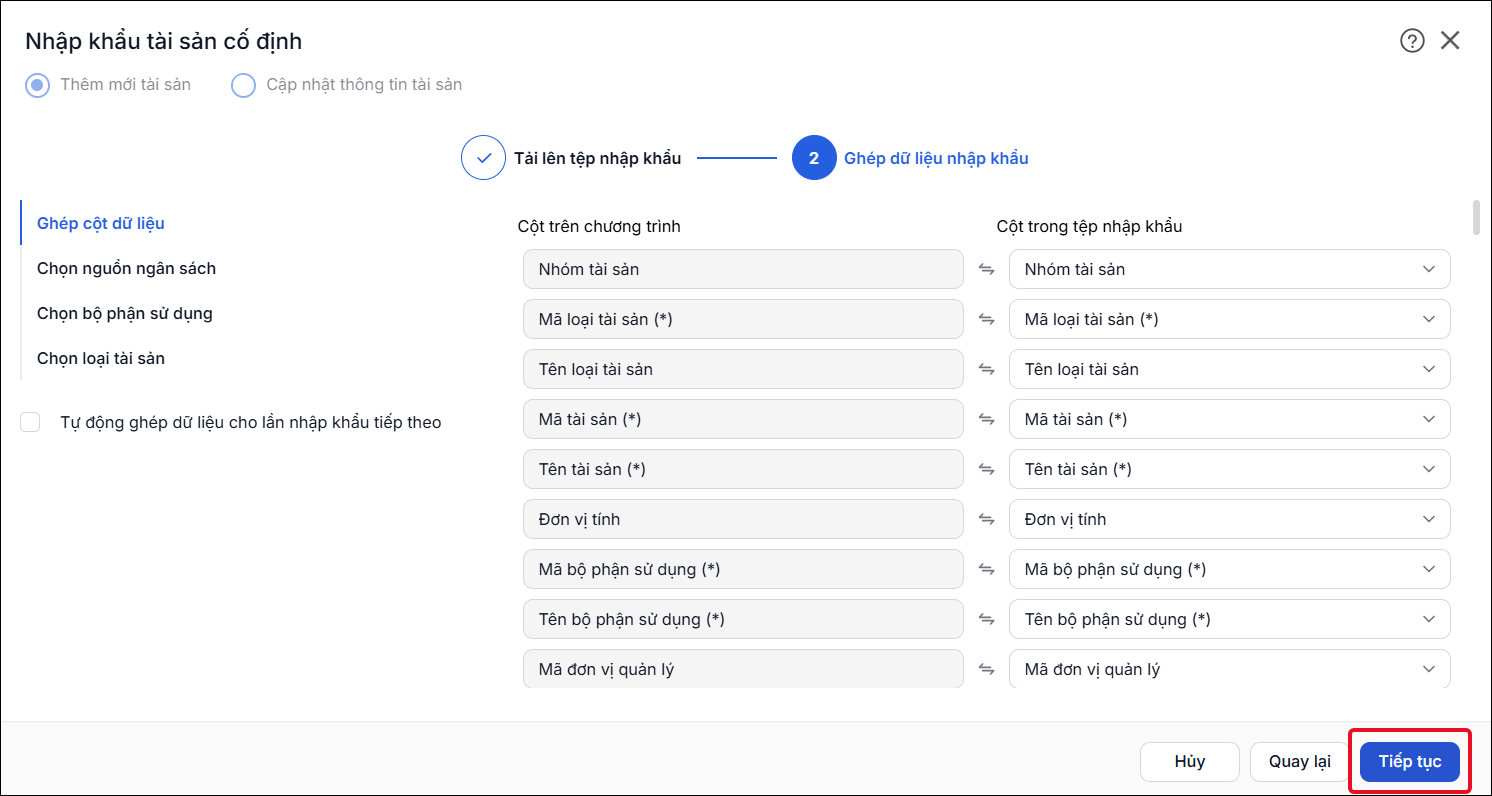Click the vertical scrollbar of mapping list

pyautogui.click(x=1476, y=217)
